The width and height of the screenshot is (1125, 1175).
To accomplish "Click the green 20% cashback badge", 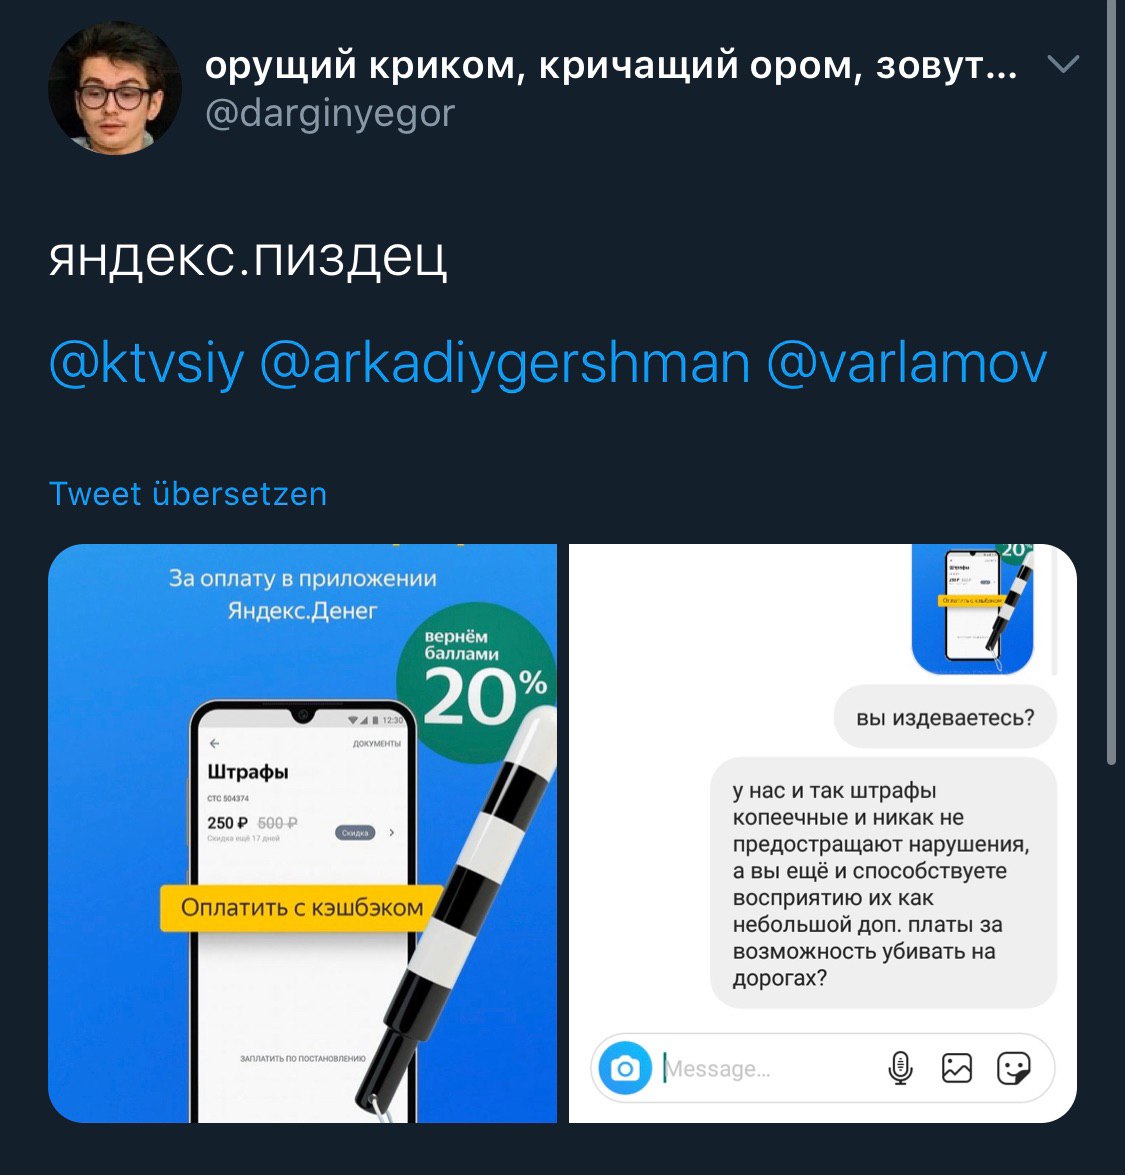I will (477, 682).
